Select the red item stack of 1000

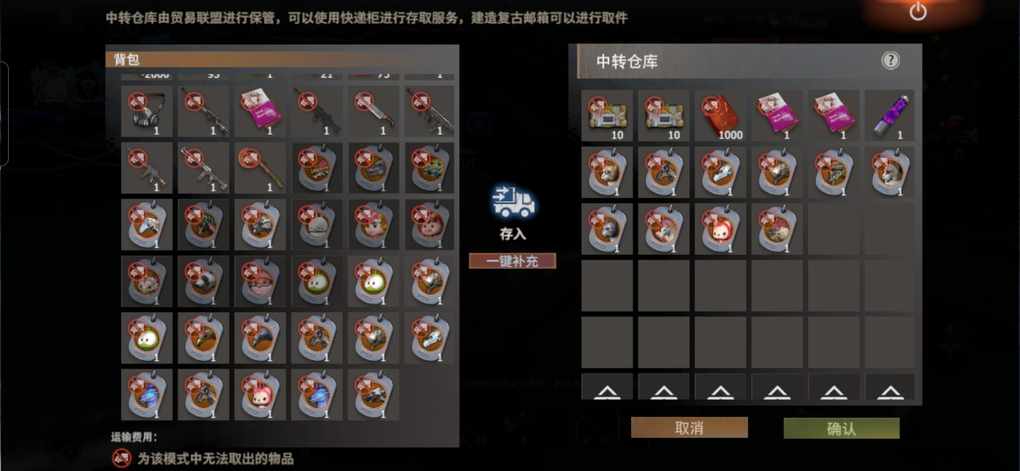point(719,115)
